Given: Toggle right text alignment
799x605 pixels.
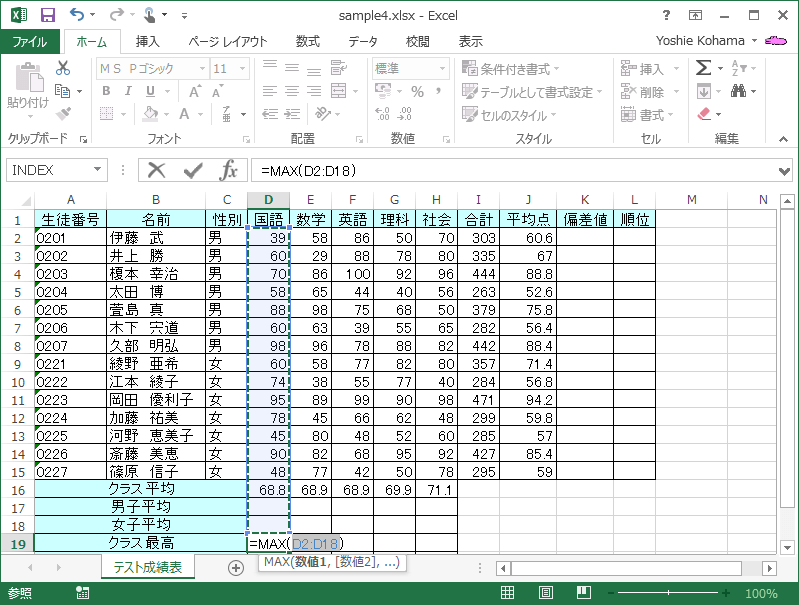Looking at the screenshot, I should pos(314,91).
